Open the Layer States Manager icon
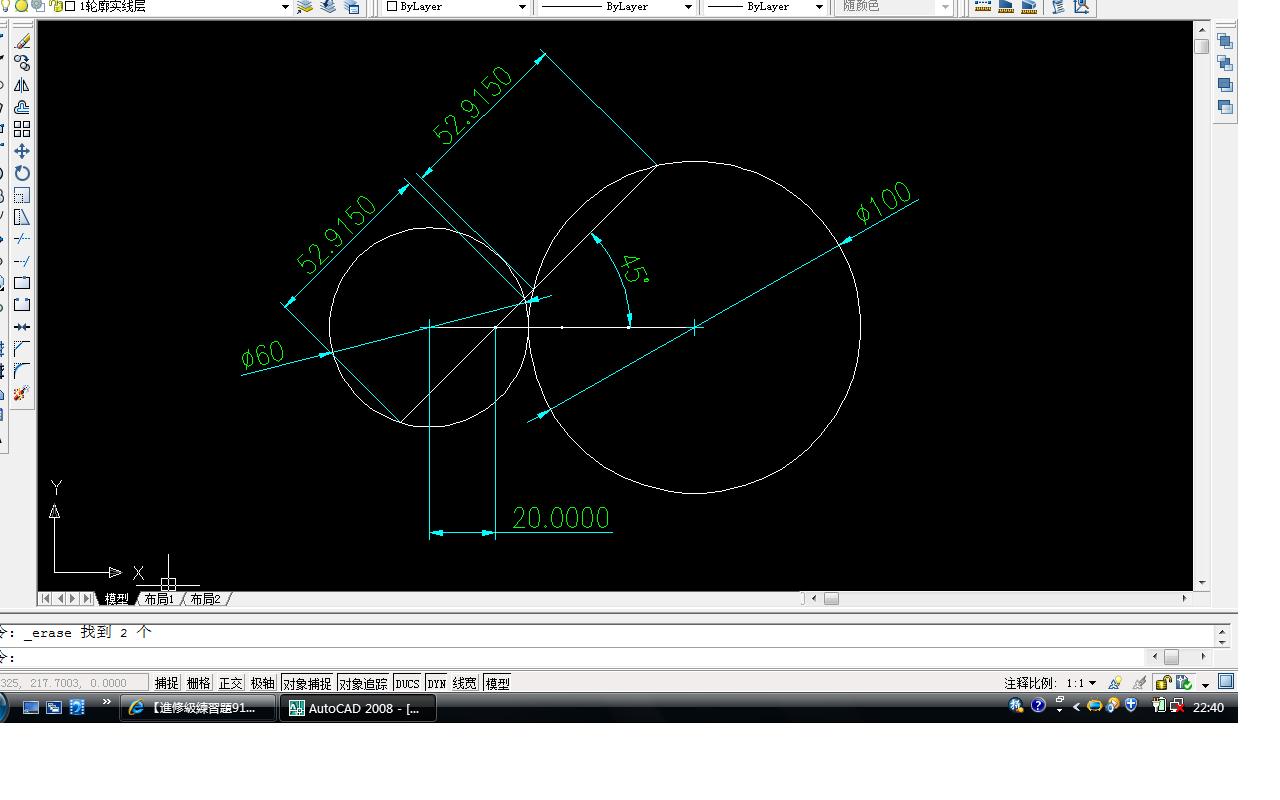This screenshot has height=800, width=1280. click(x=352, y=7)
